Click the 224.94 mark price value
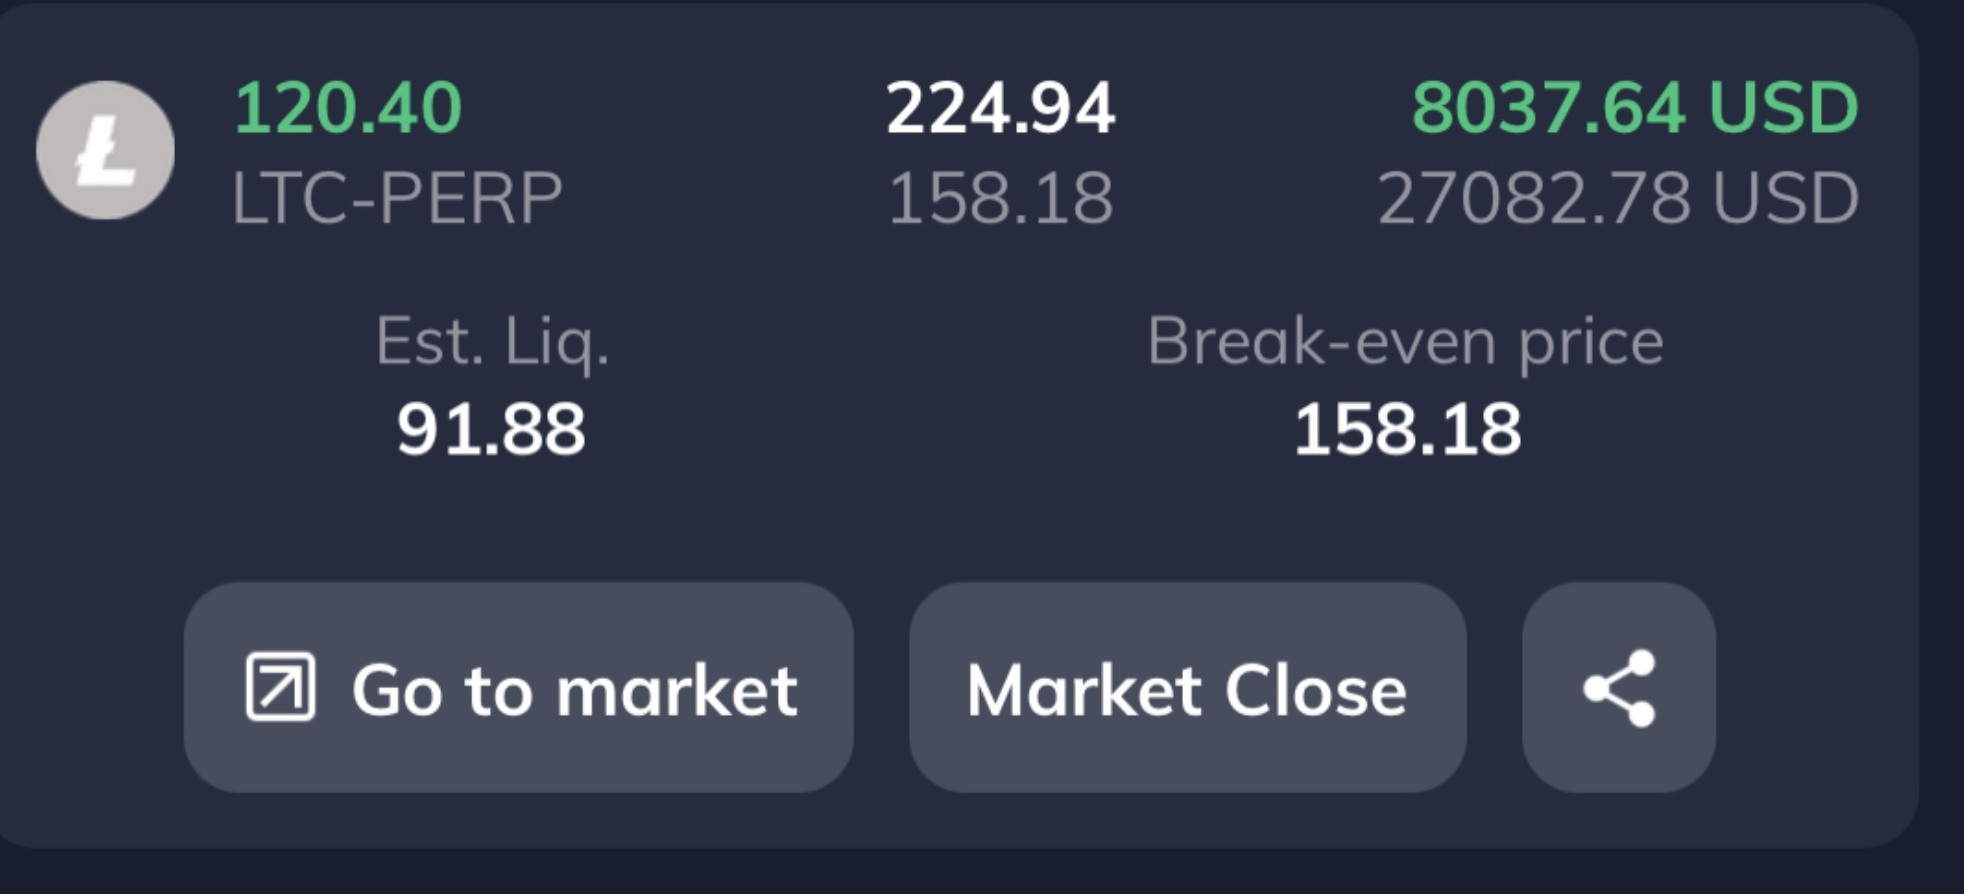The image size is (1964, 894). (1000, 107)
